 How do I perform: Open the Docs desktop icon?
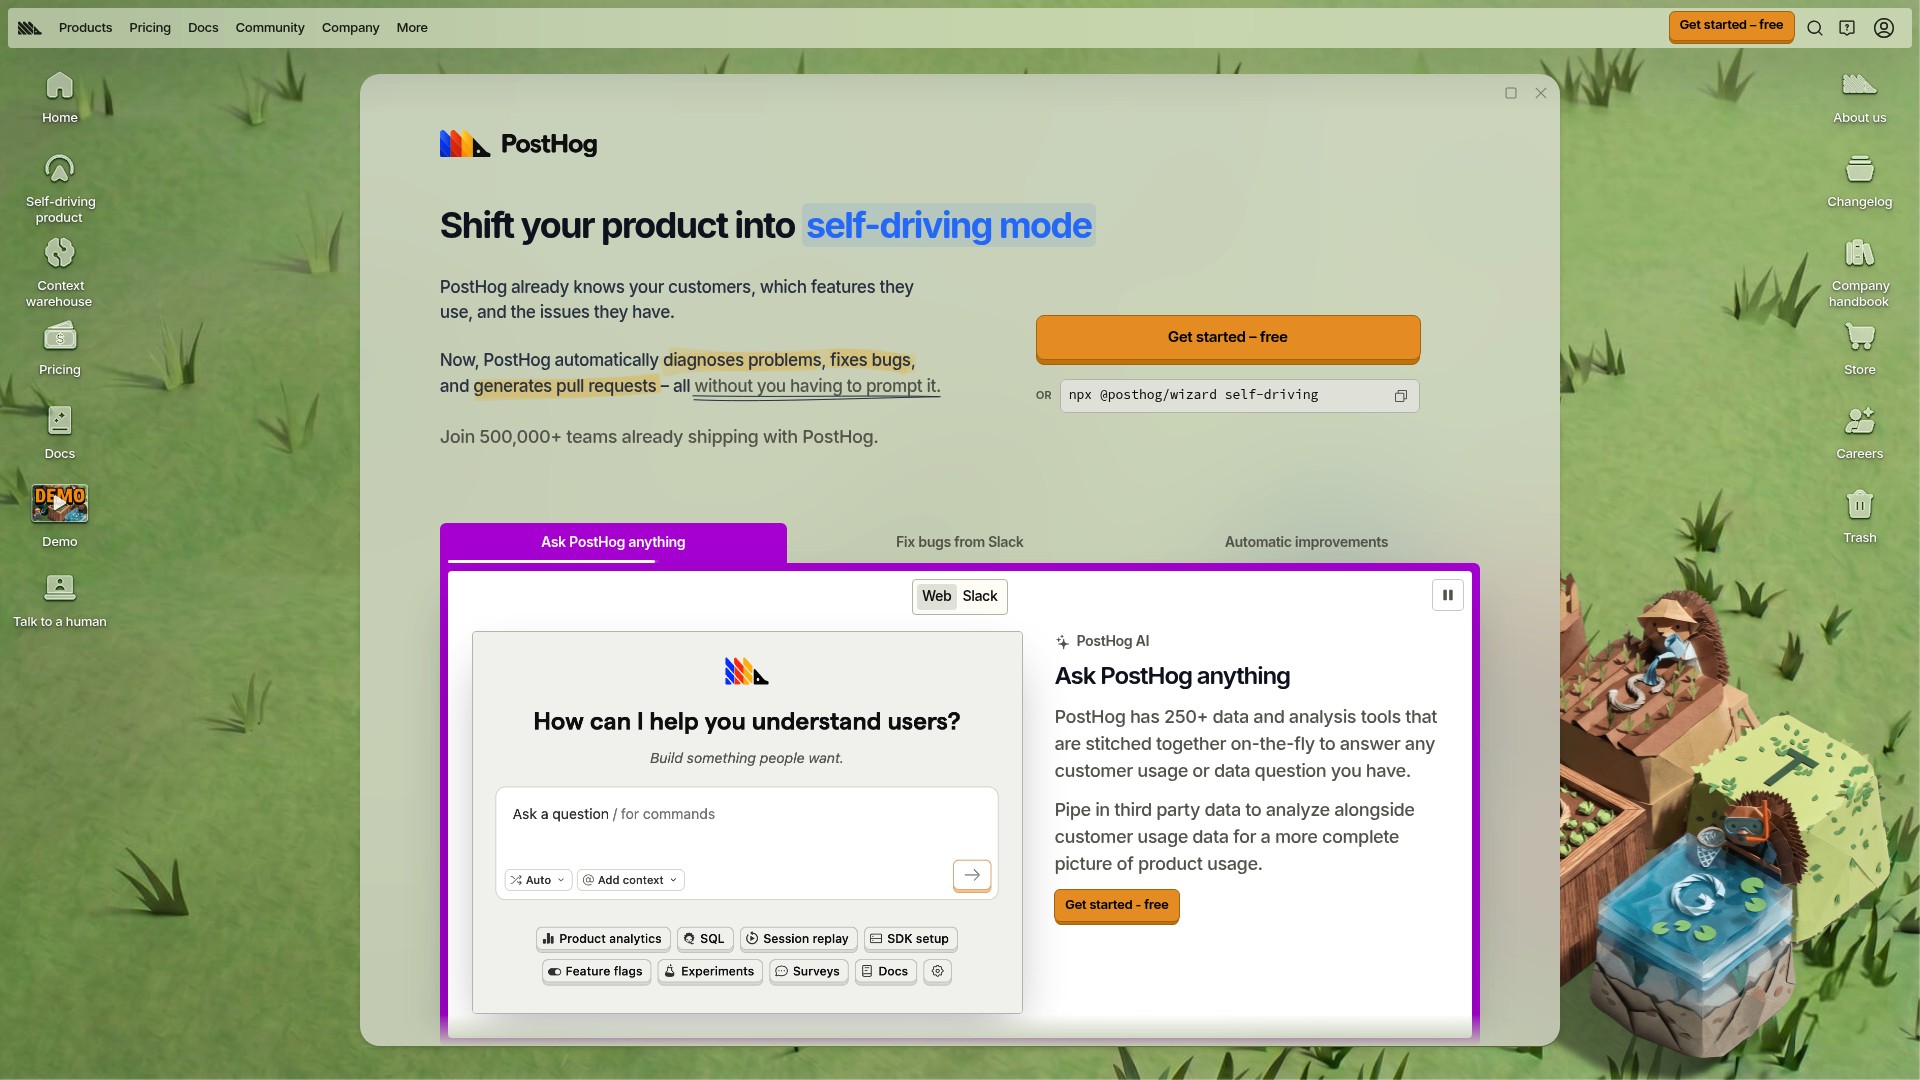60,433
